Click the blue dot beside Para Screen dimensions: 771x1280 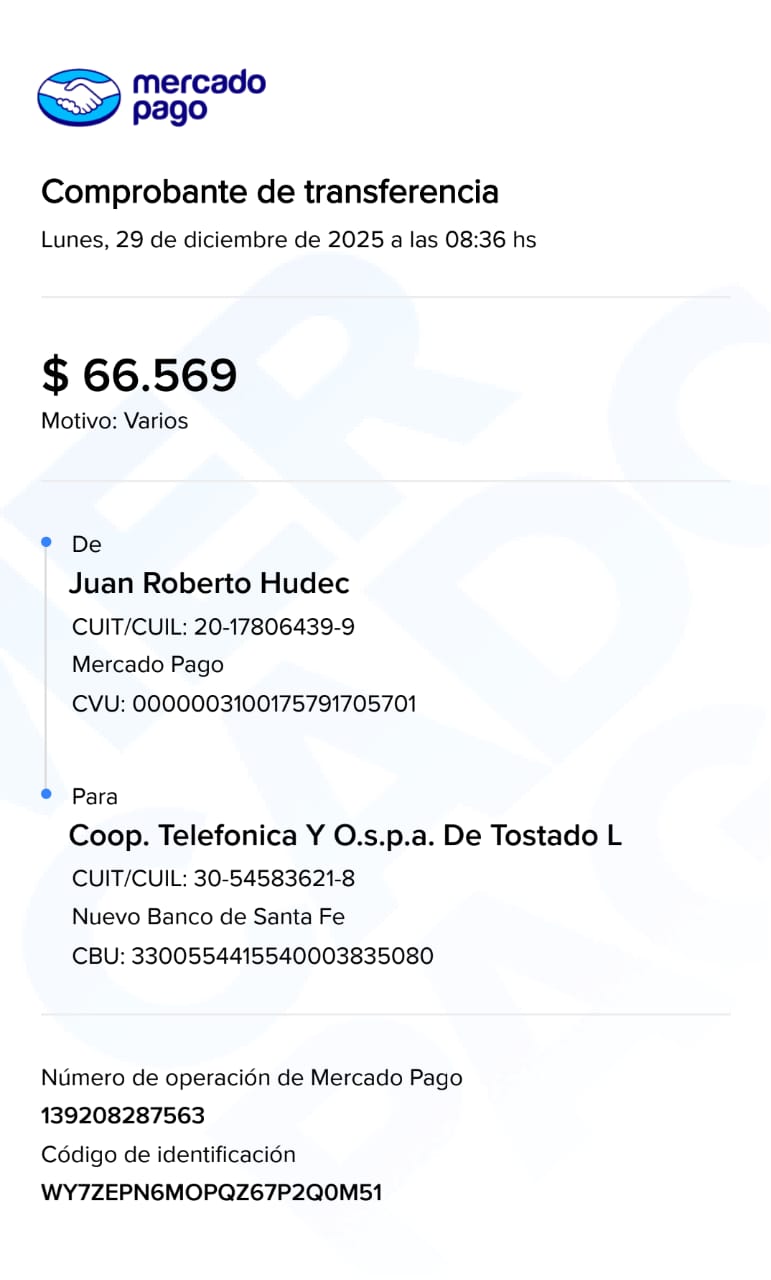tap(46, 793)
